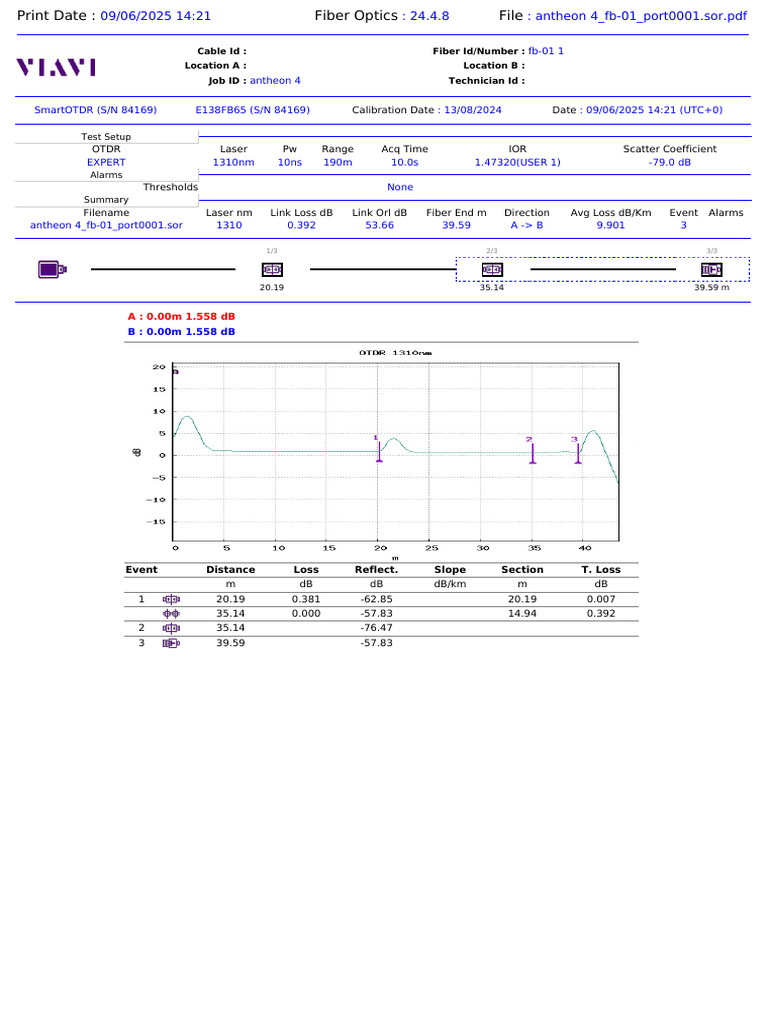Click the acquisition time 10.0s
768x1024 pixels.
pos(405,162)
